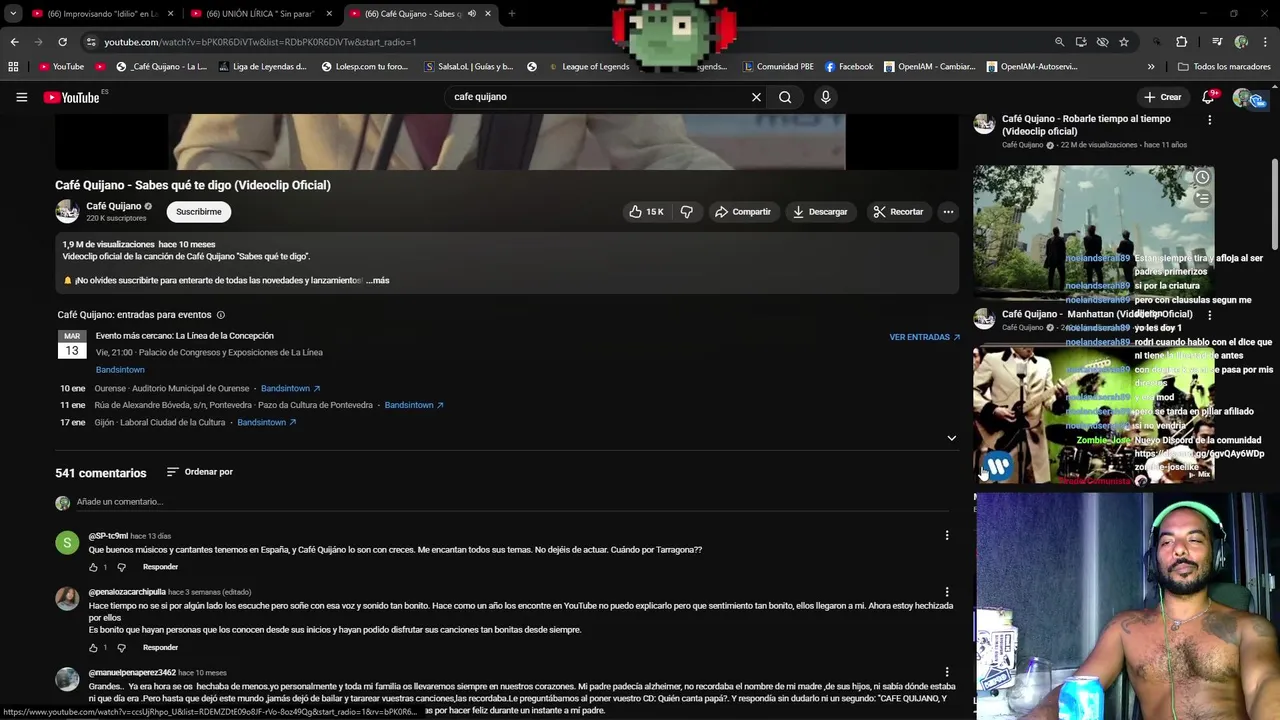Open Comunidad PBE bookmark
1280x720 pixels.
click(778, 67)
